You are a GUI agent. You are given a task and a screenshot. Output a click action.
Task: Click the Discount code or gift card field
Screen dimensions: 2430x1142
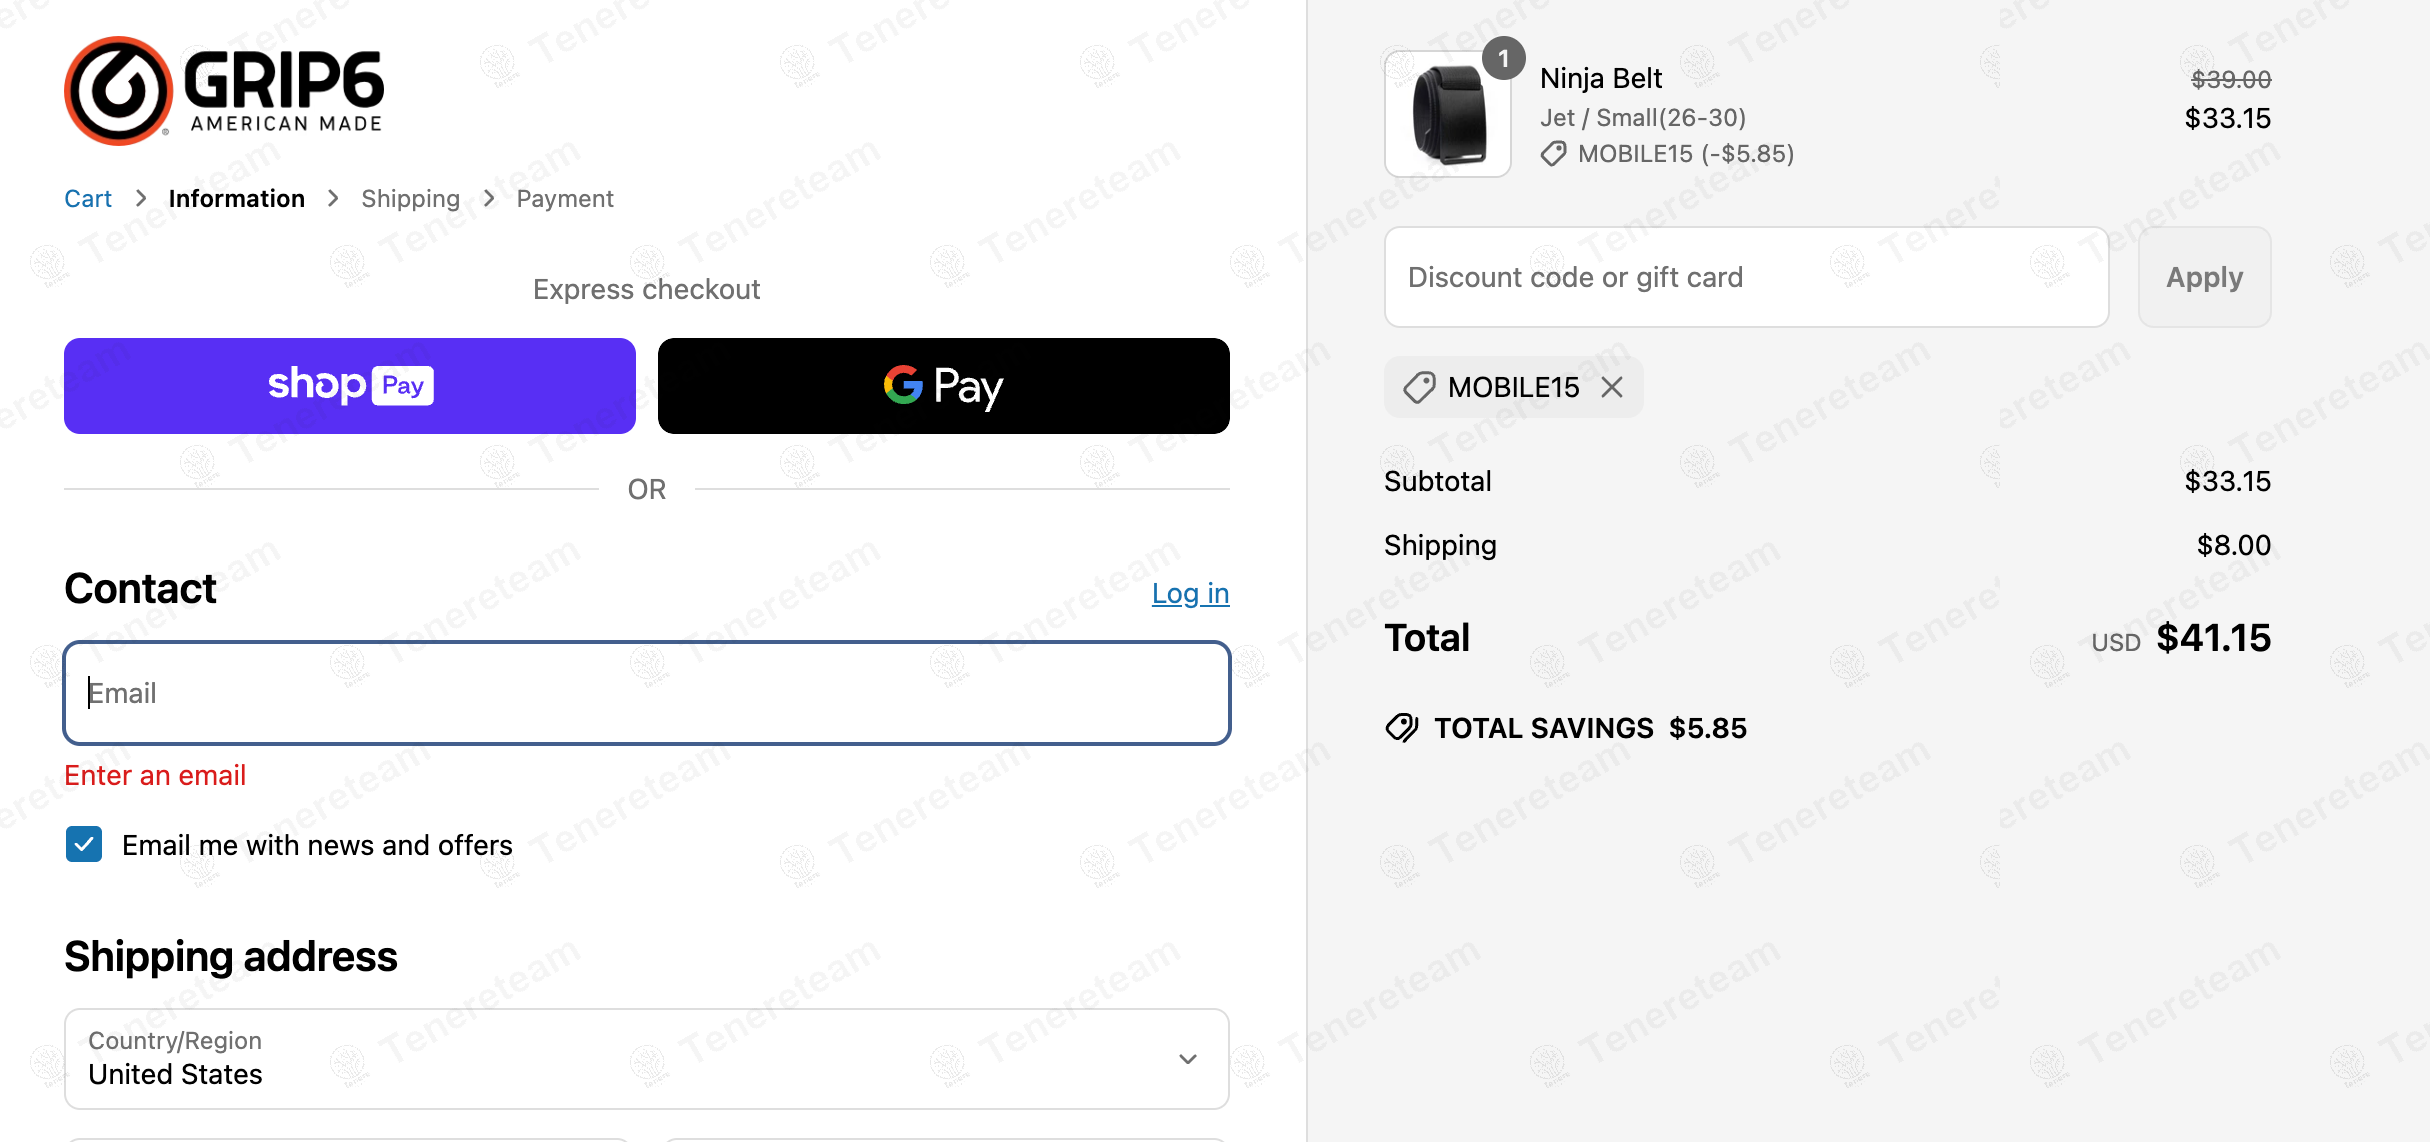click(x=1746, y=277)
